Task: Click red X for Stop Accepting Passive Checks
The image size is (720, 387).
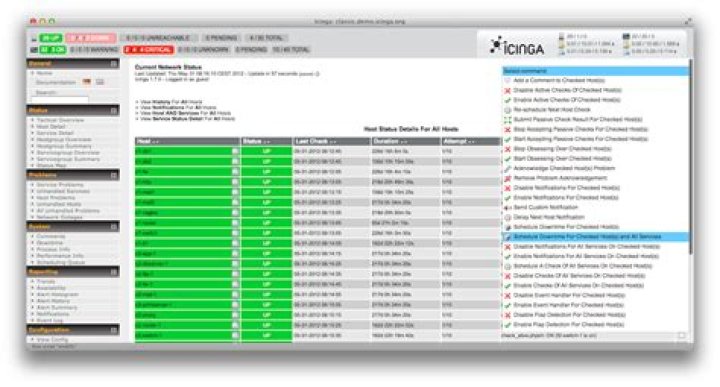Action: (x=507, y=129)
